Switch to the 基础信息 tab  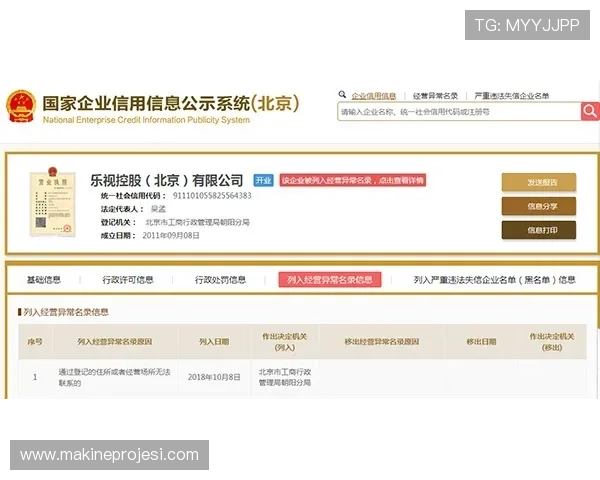pyautogui.click(x=44, y=280)
